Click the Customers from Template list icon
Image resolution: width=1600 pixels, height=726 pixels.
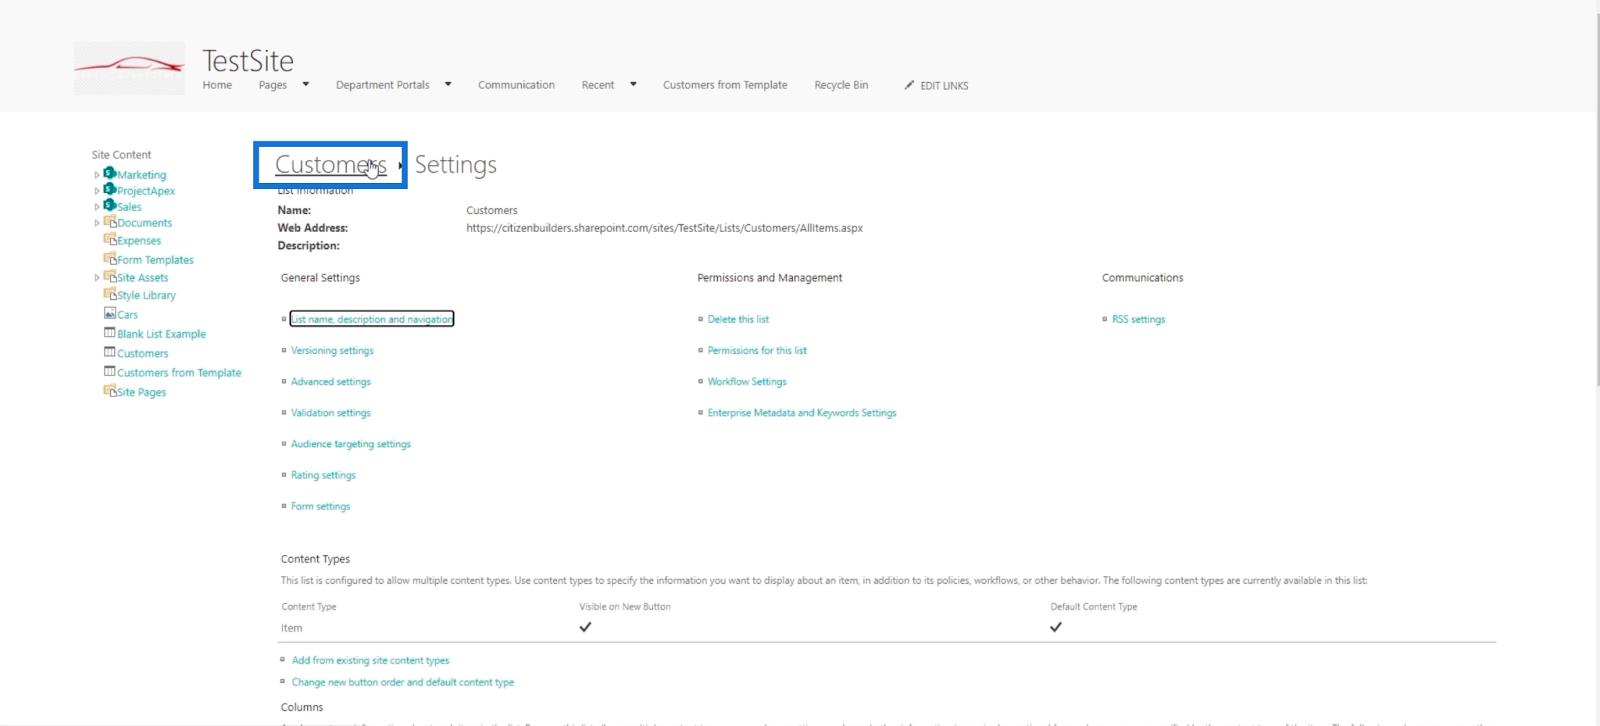tap(110, 371)
